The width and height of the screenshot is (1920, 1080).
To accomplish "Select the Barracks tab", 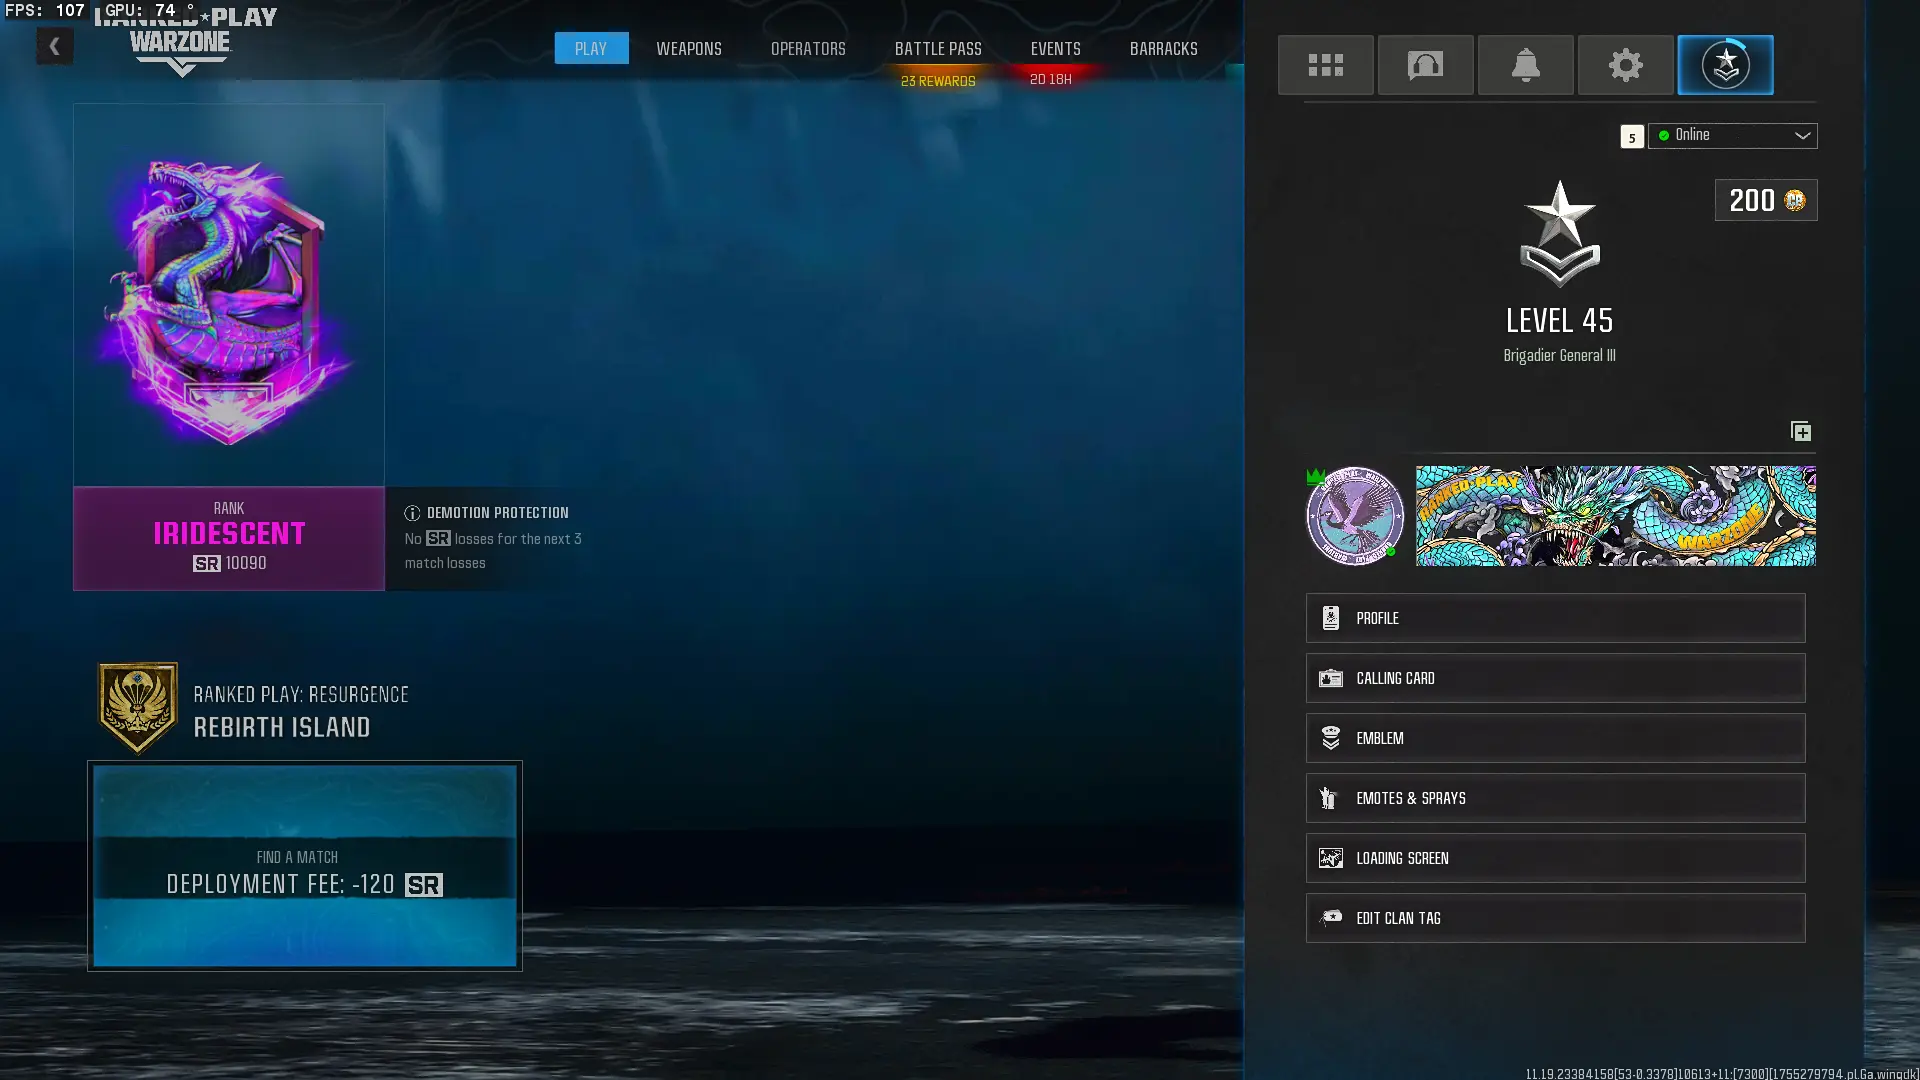I will click(x=1163, y=48).
